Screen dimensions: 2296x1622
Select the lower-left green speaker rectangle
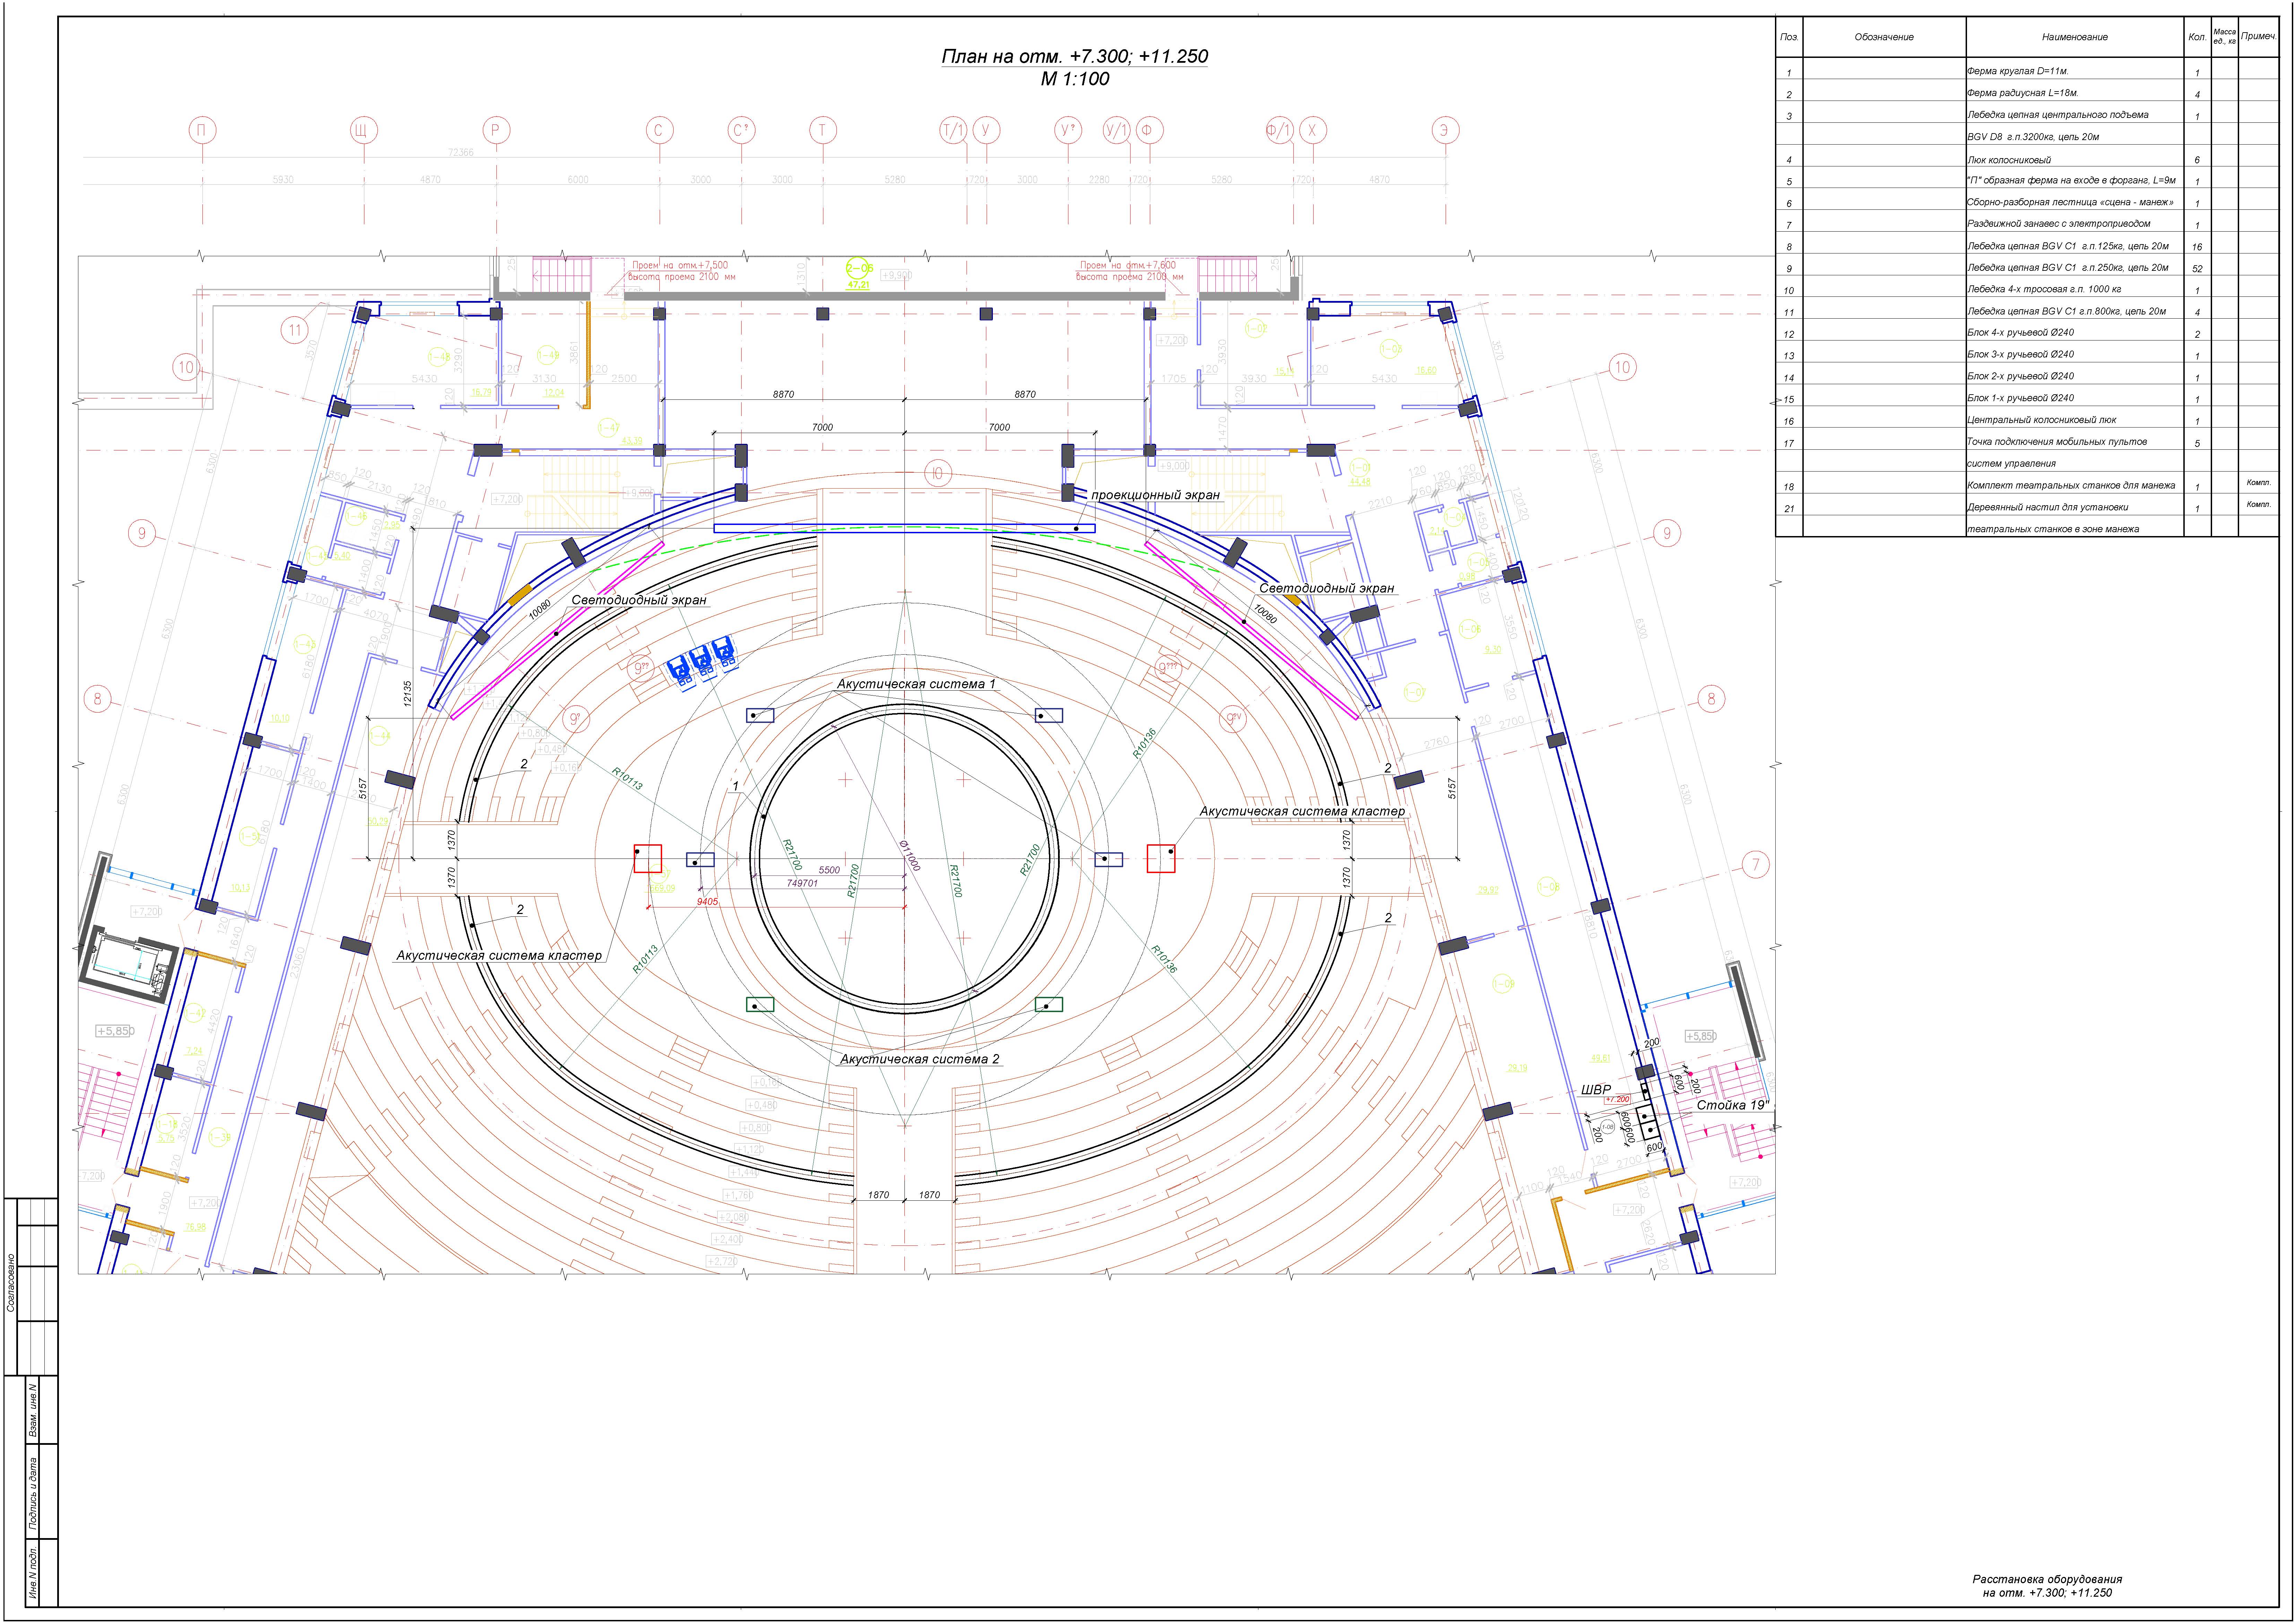tap(760, 1004)
